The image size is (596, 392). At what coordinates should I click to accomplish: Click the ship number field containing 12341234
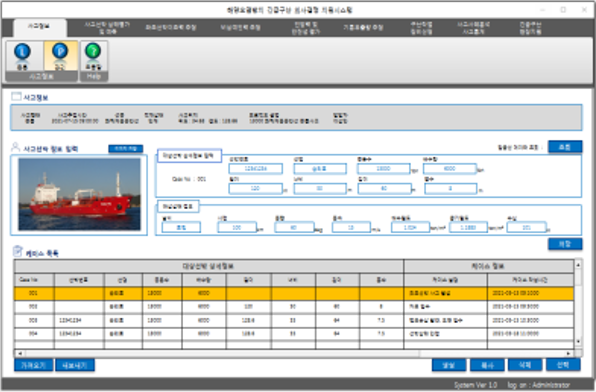tap(255, 168)
